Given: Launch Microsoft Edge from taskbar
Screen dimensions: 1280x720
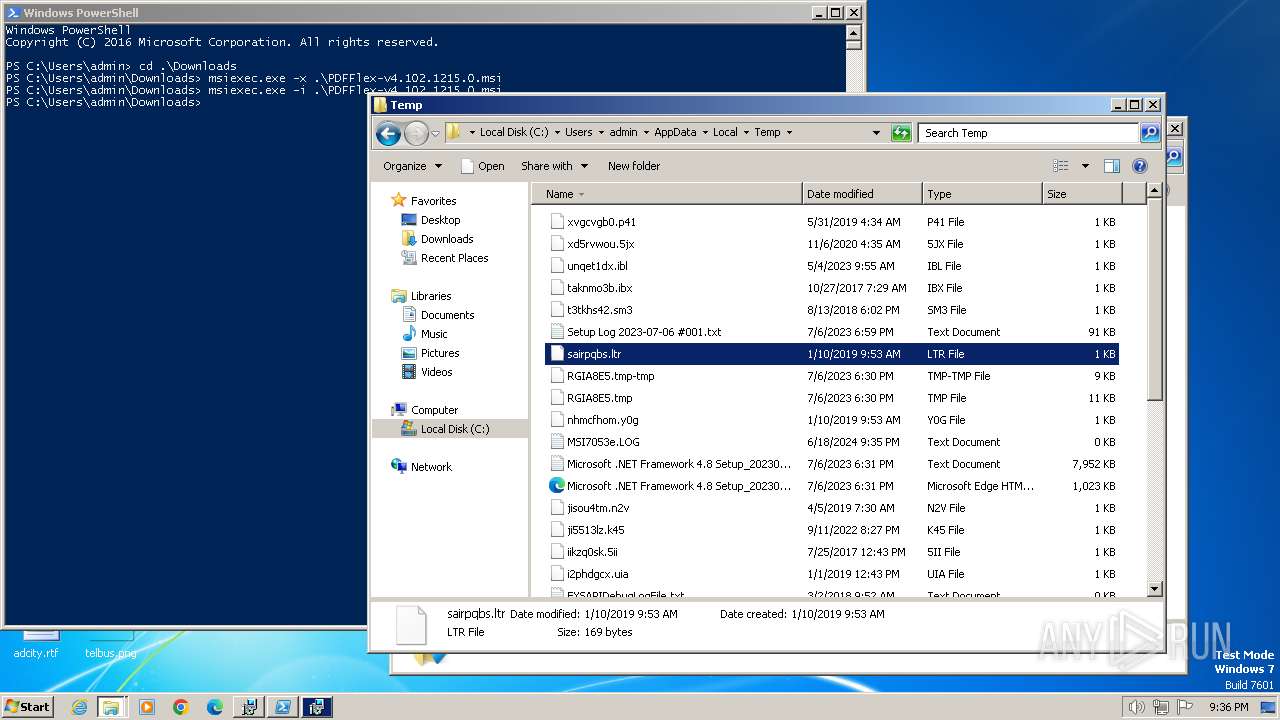Looking at the screenshot, I should point(214,707).
